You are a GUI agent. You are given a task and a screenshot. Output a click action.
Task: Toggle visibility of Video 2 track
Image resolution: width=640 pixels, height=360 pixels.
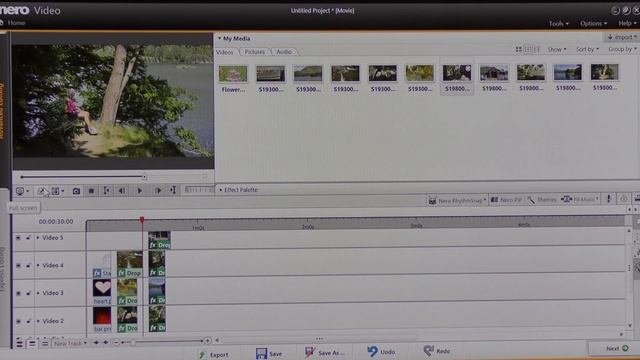tap(18, 321)
